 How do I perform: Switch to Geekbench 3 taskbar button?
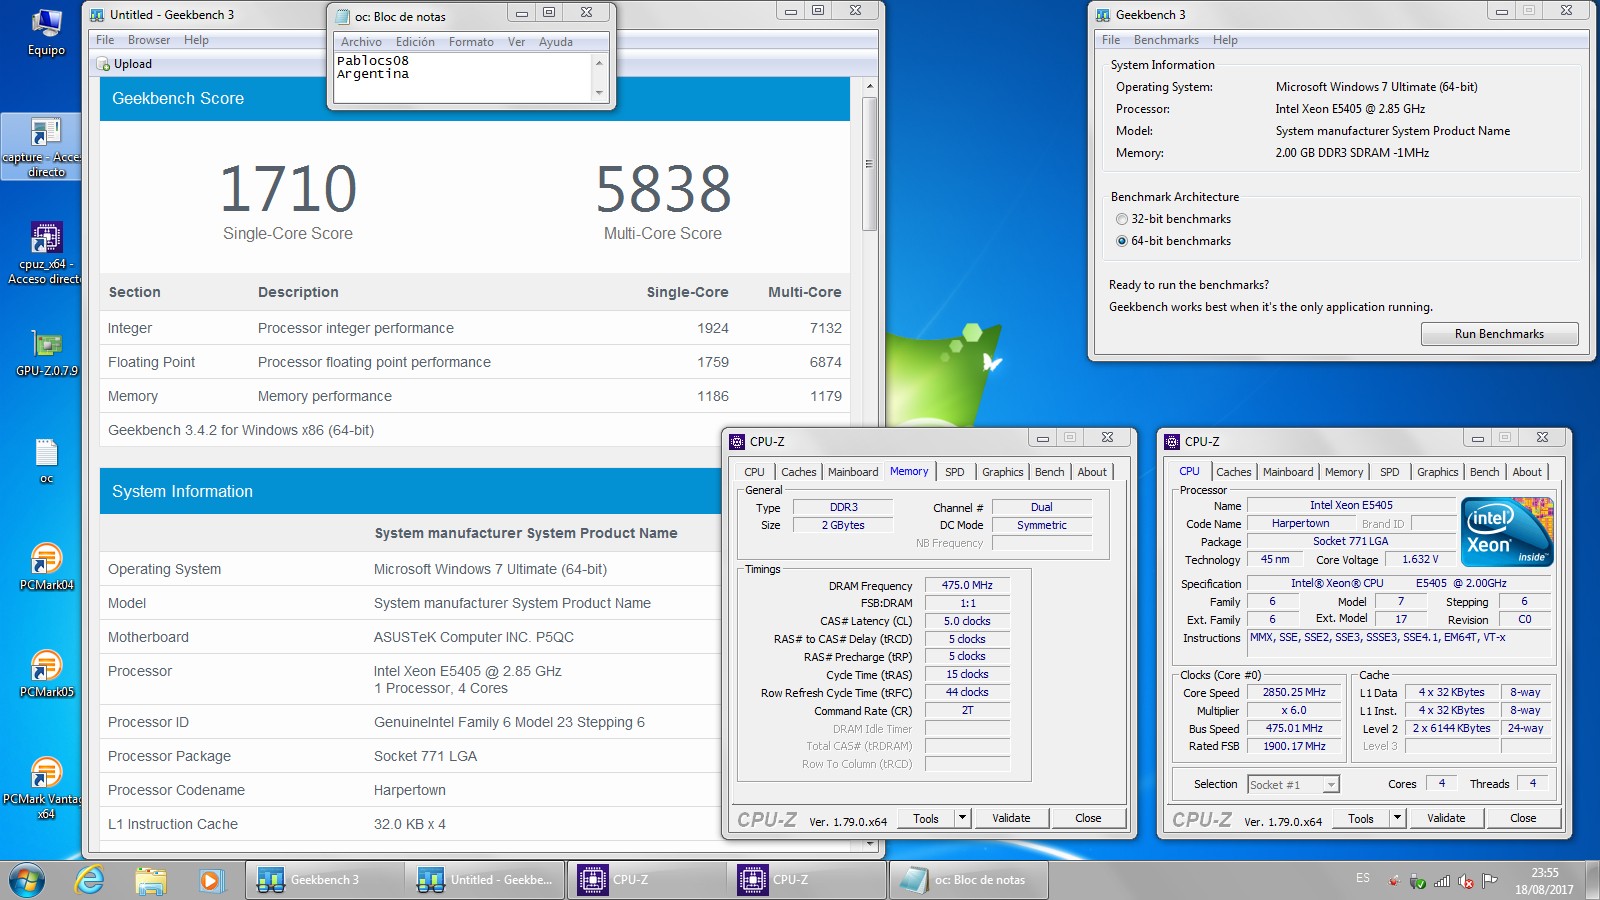[325, 880]
